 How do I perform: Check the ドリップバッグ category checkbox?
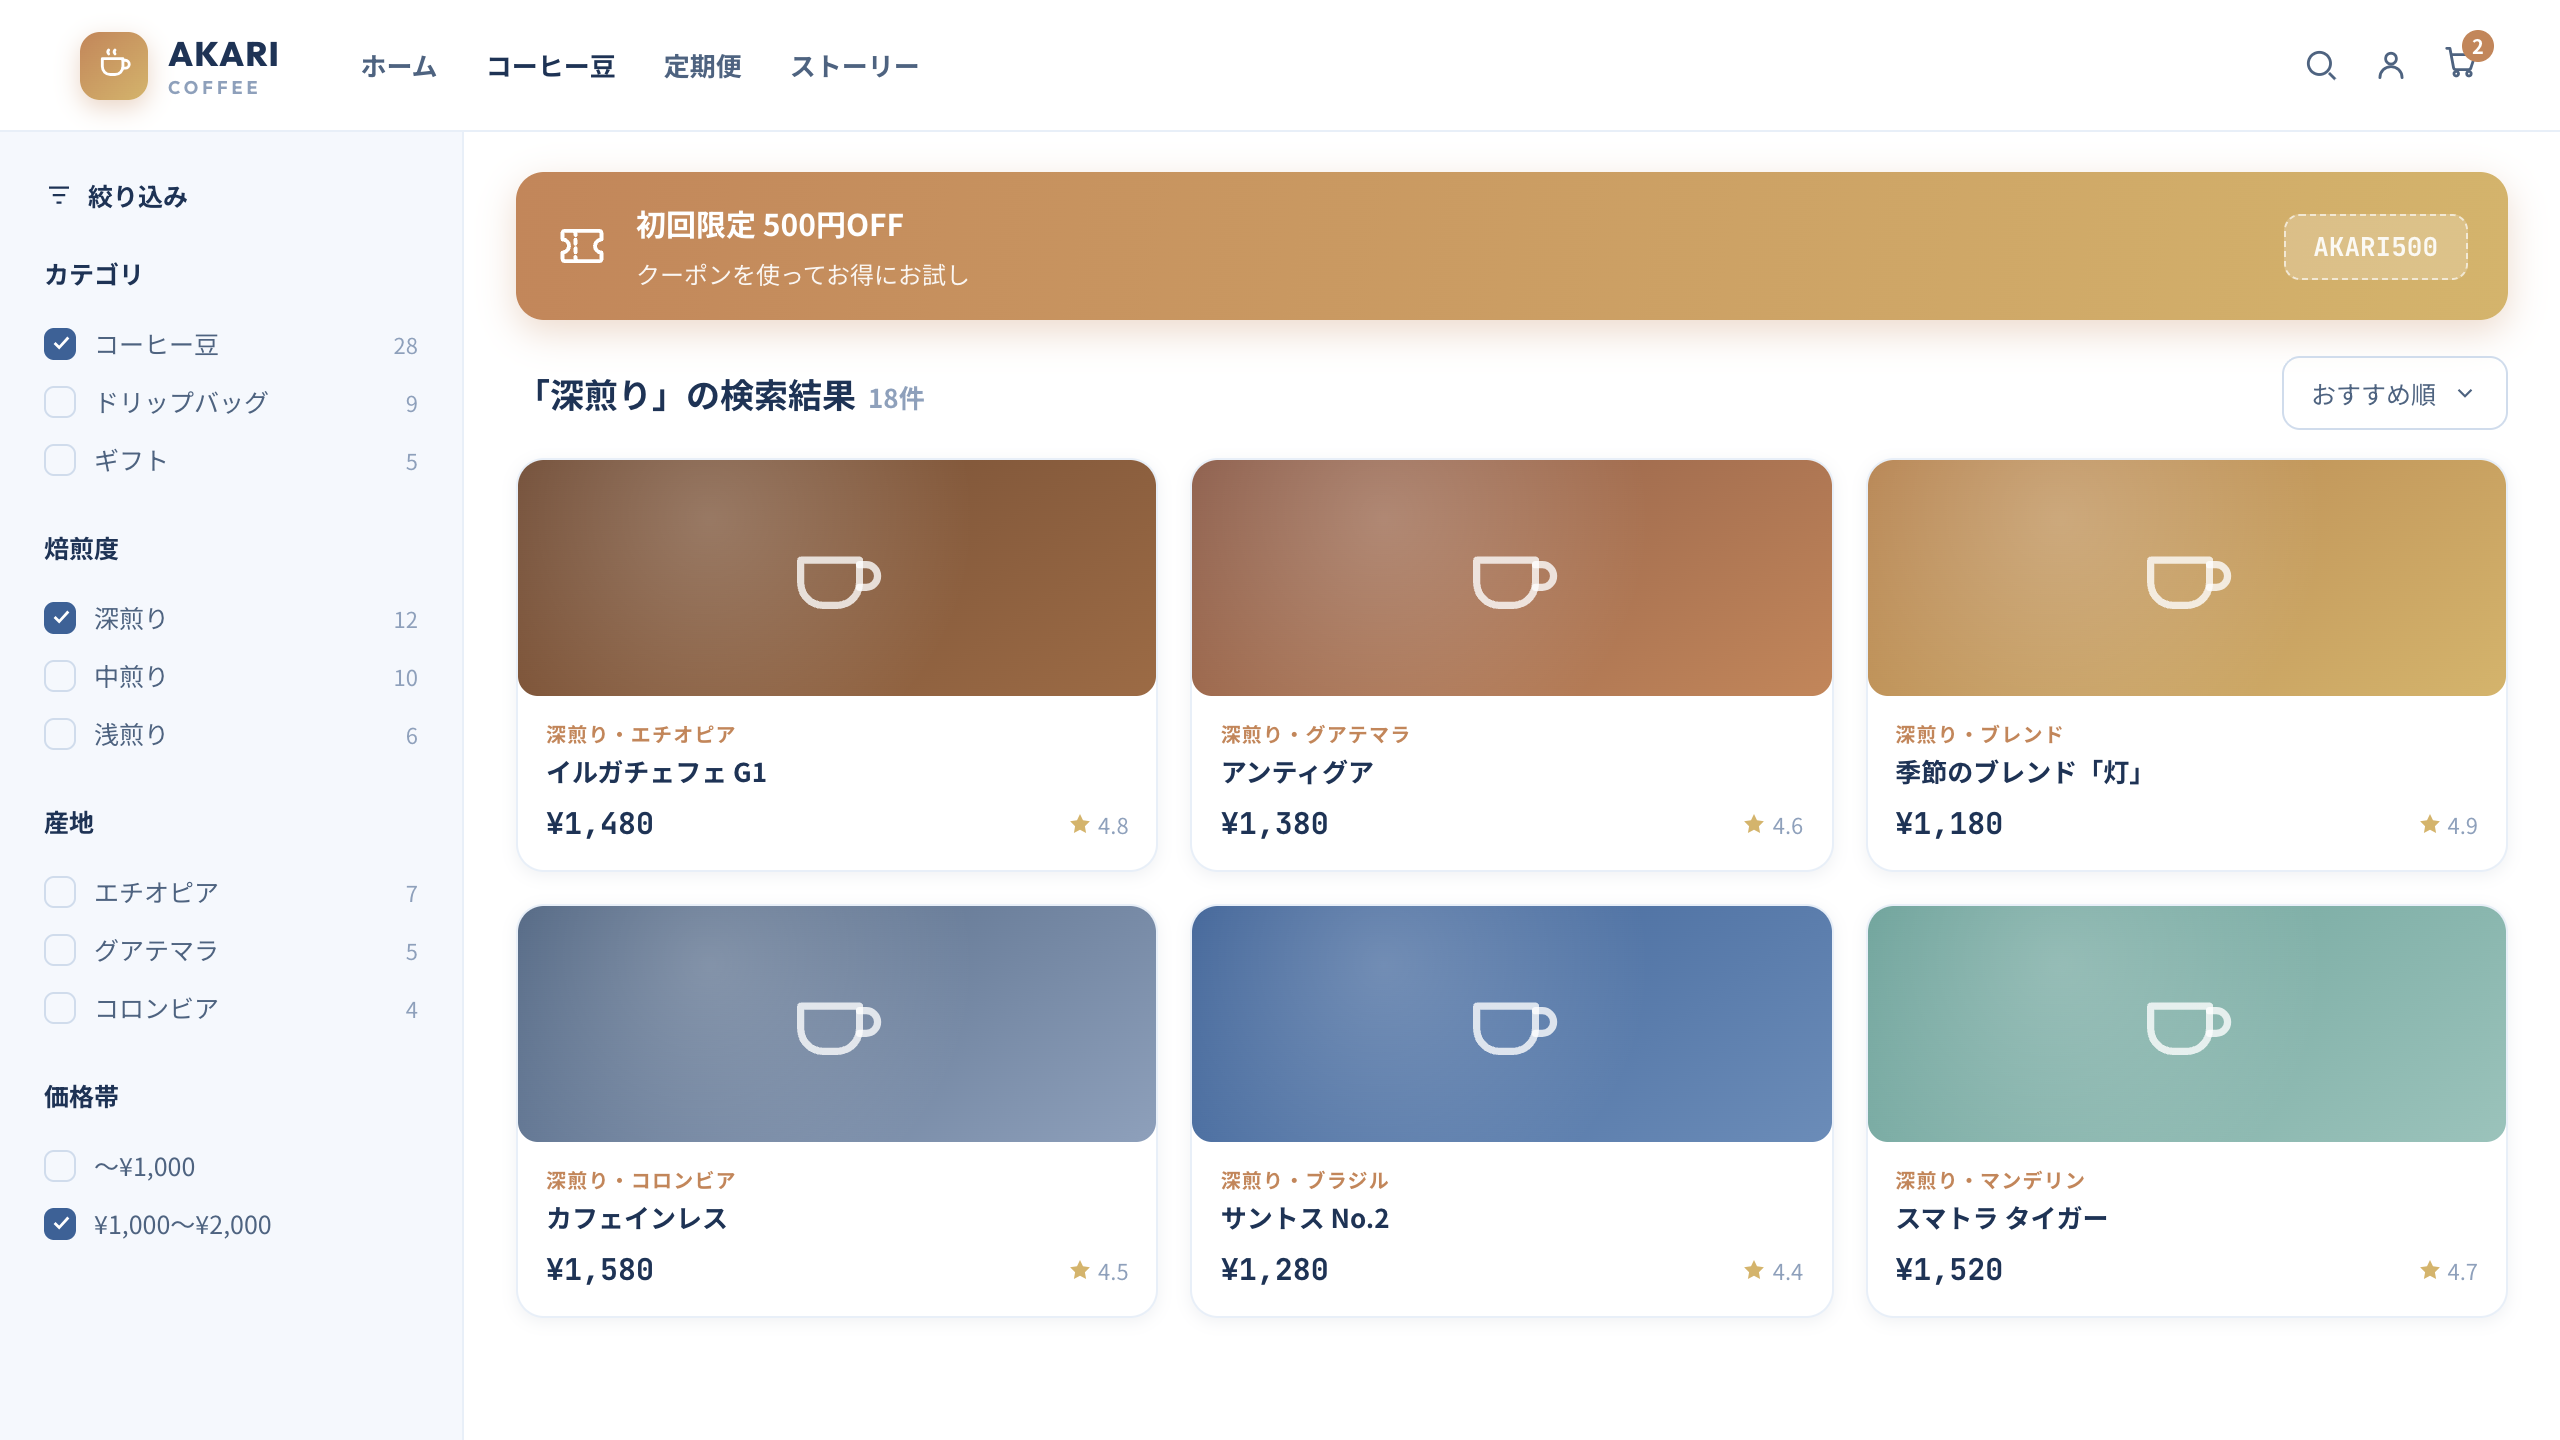tap(60, 402)
